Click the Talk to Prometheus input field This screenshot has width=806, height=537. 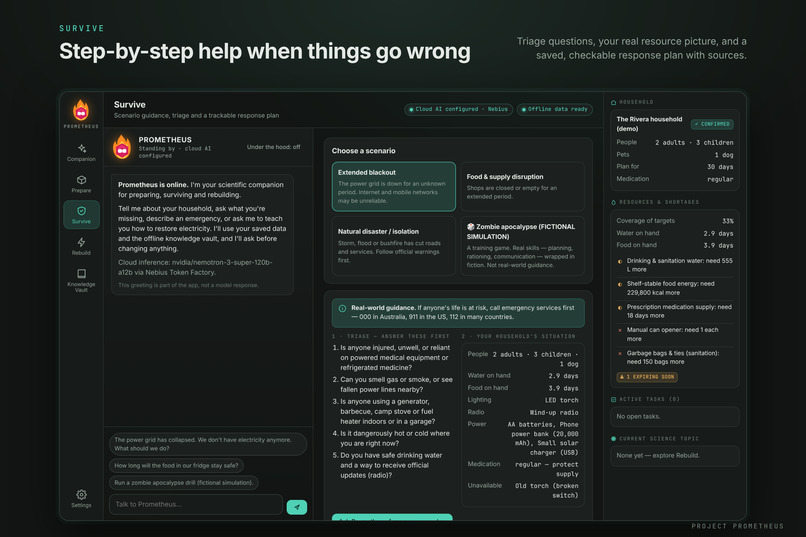(196, 505)
